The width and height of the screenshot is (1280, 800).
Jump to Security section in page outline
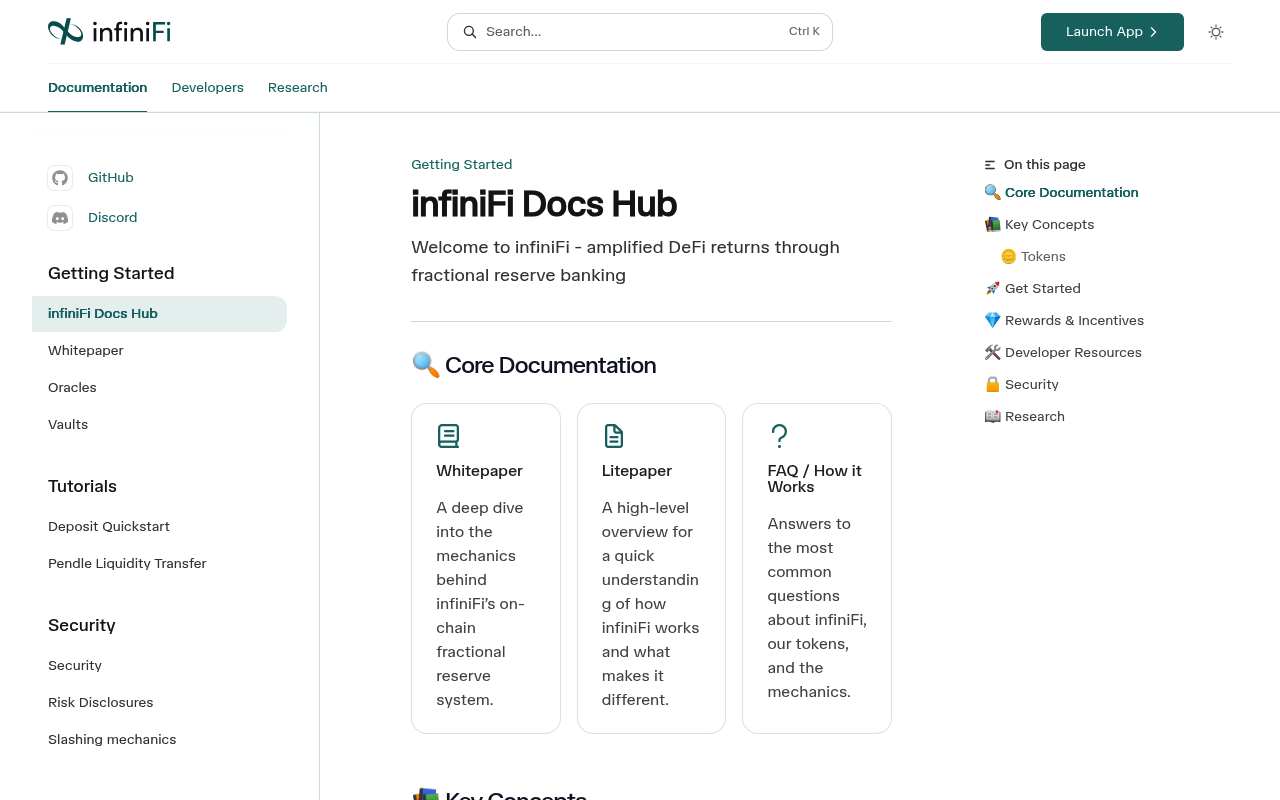point(1021,385)
